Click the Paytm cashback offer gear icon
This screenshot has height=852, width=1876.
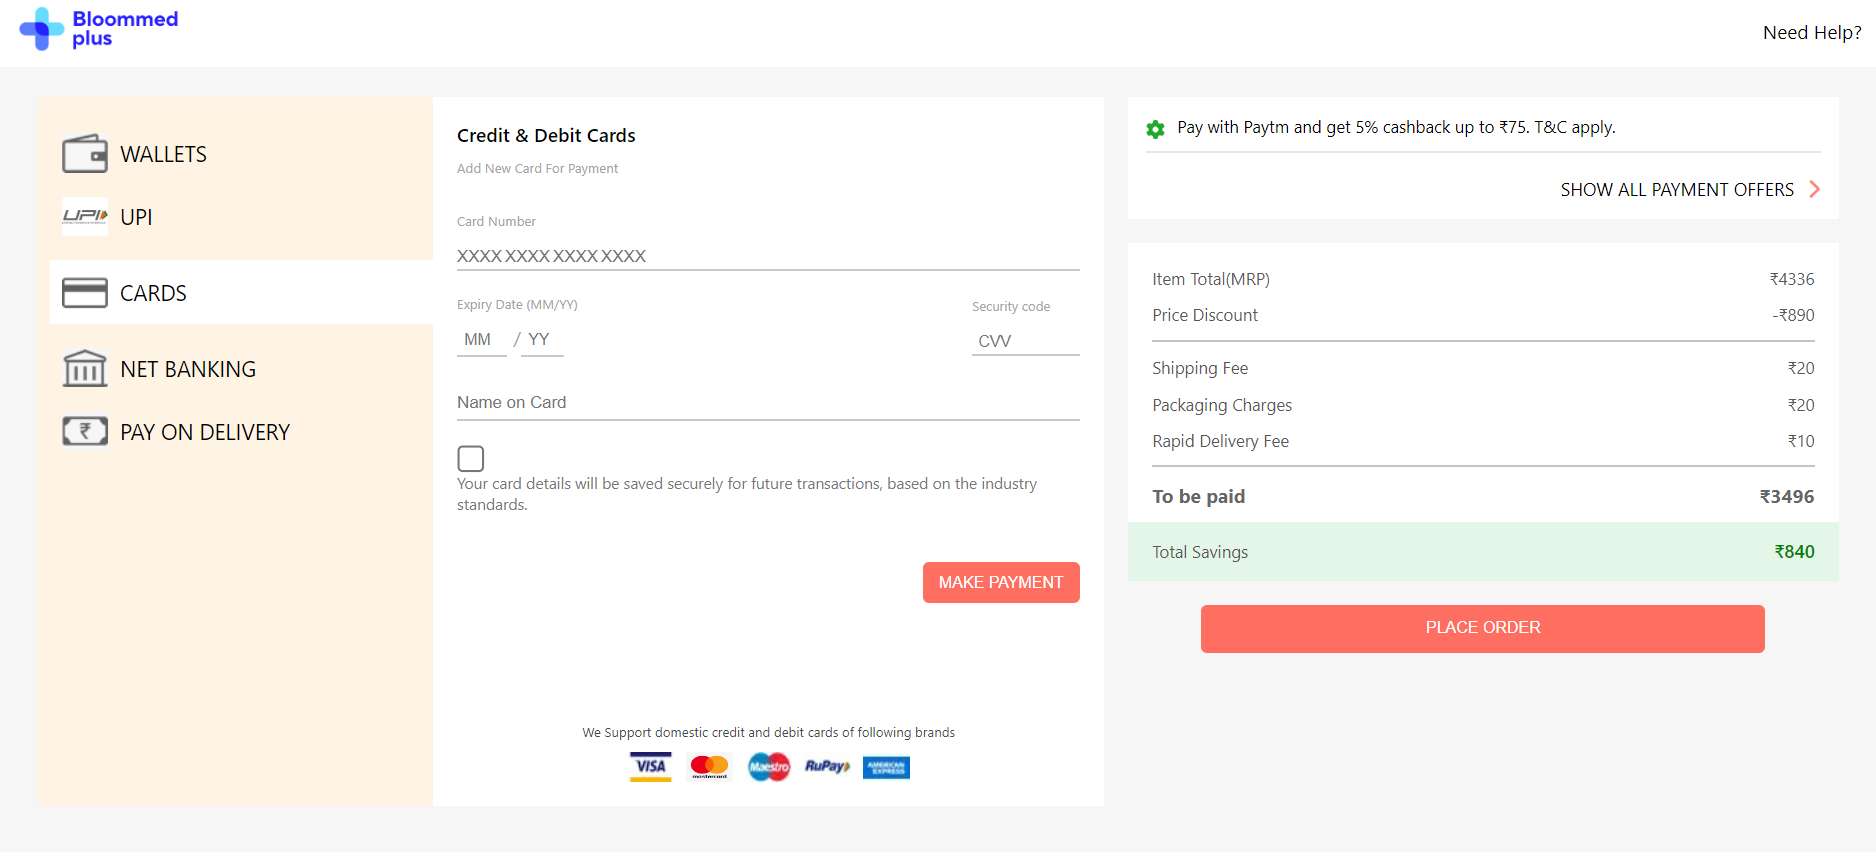point(1156,128)
